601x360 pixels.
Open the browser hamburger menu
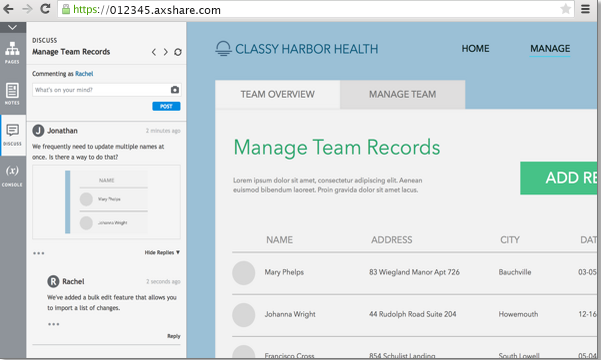585,9
